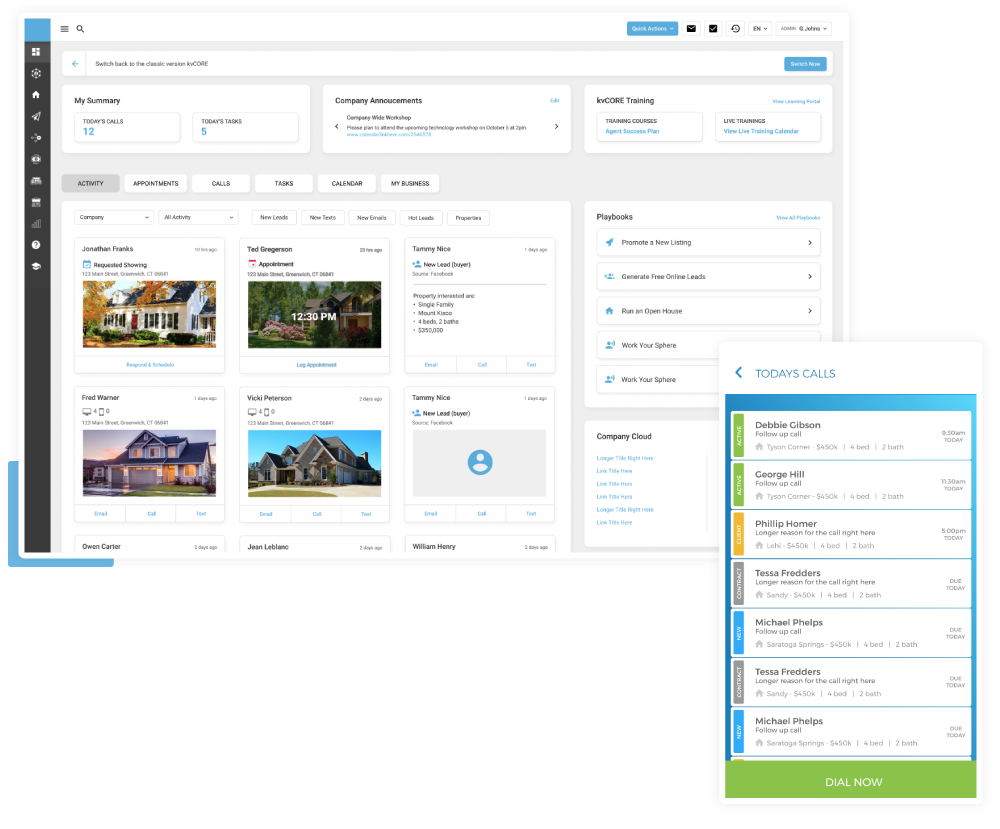The height and width of the screenshot is (829, 1000).
Task: Open Quick Actions dropdown
Action: coord(652,29)
